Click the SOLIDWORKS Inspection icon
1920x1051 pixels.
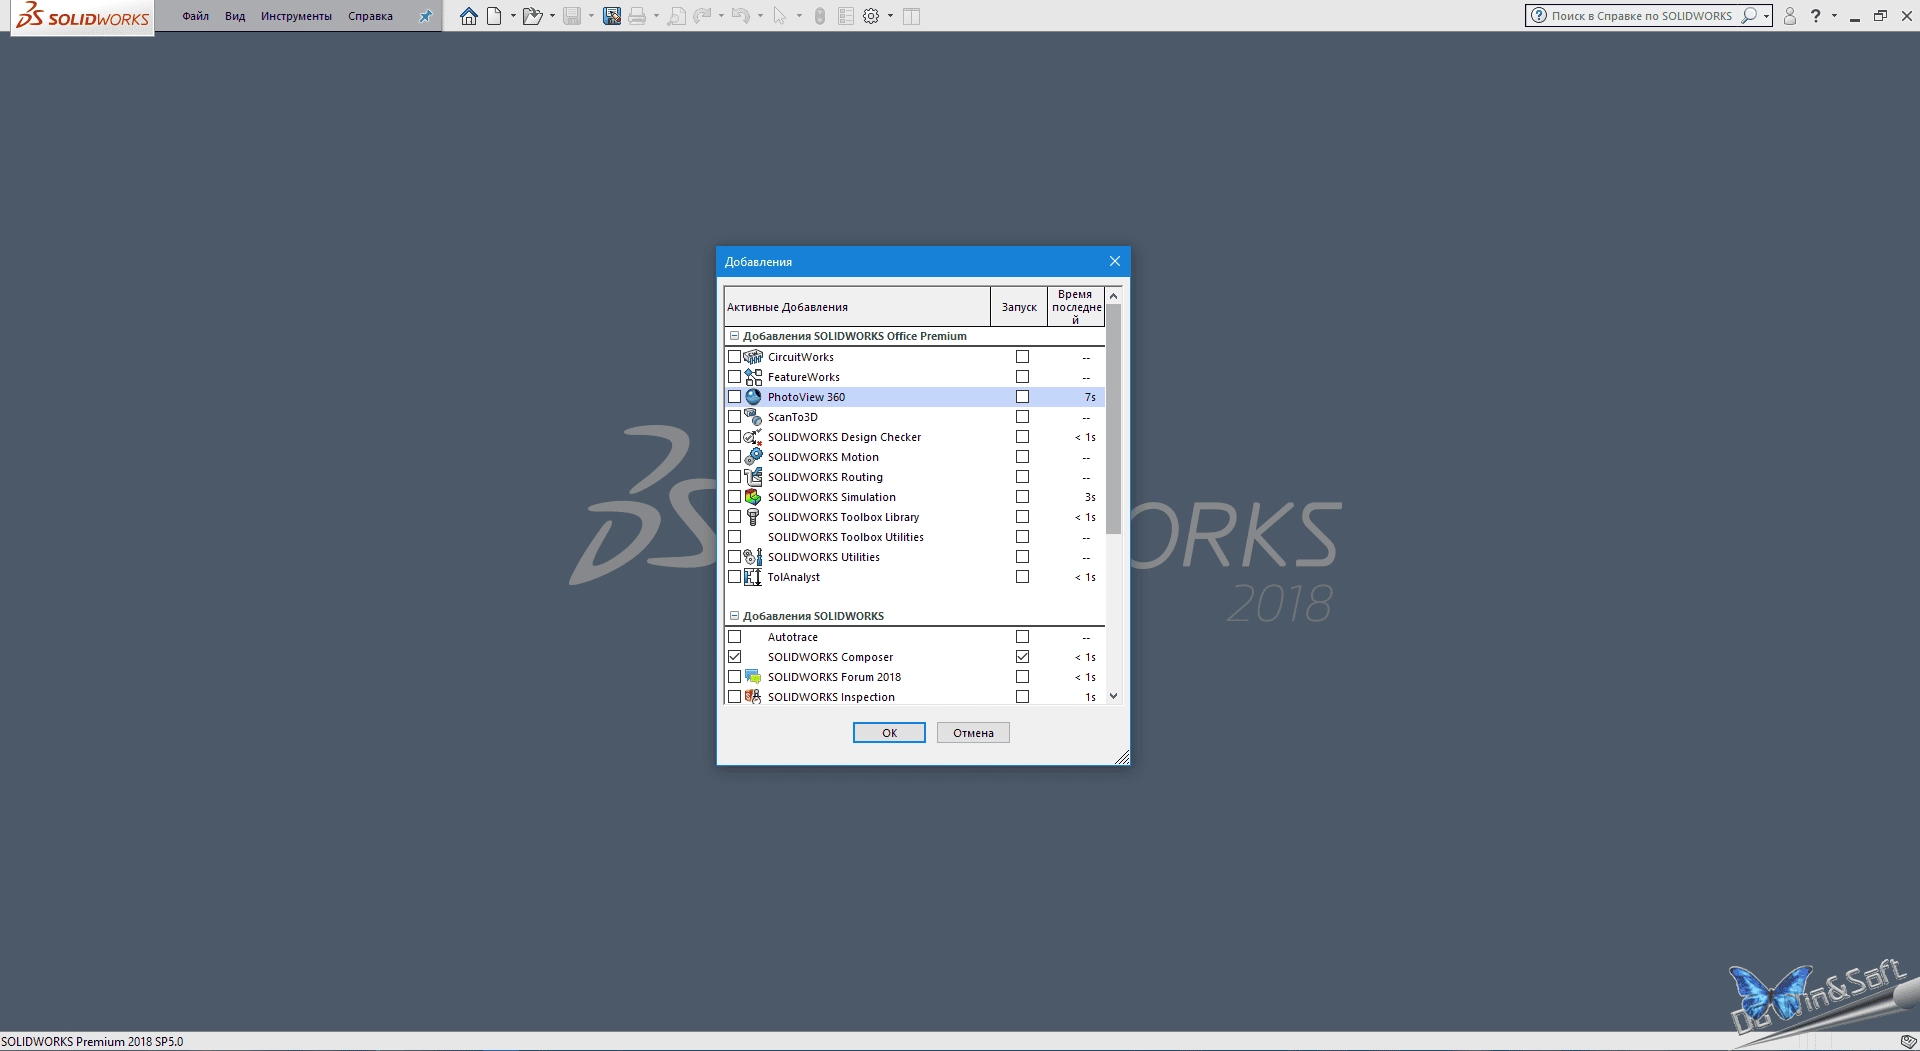click(753, 697)
